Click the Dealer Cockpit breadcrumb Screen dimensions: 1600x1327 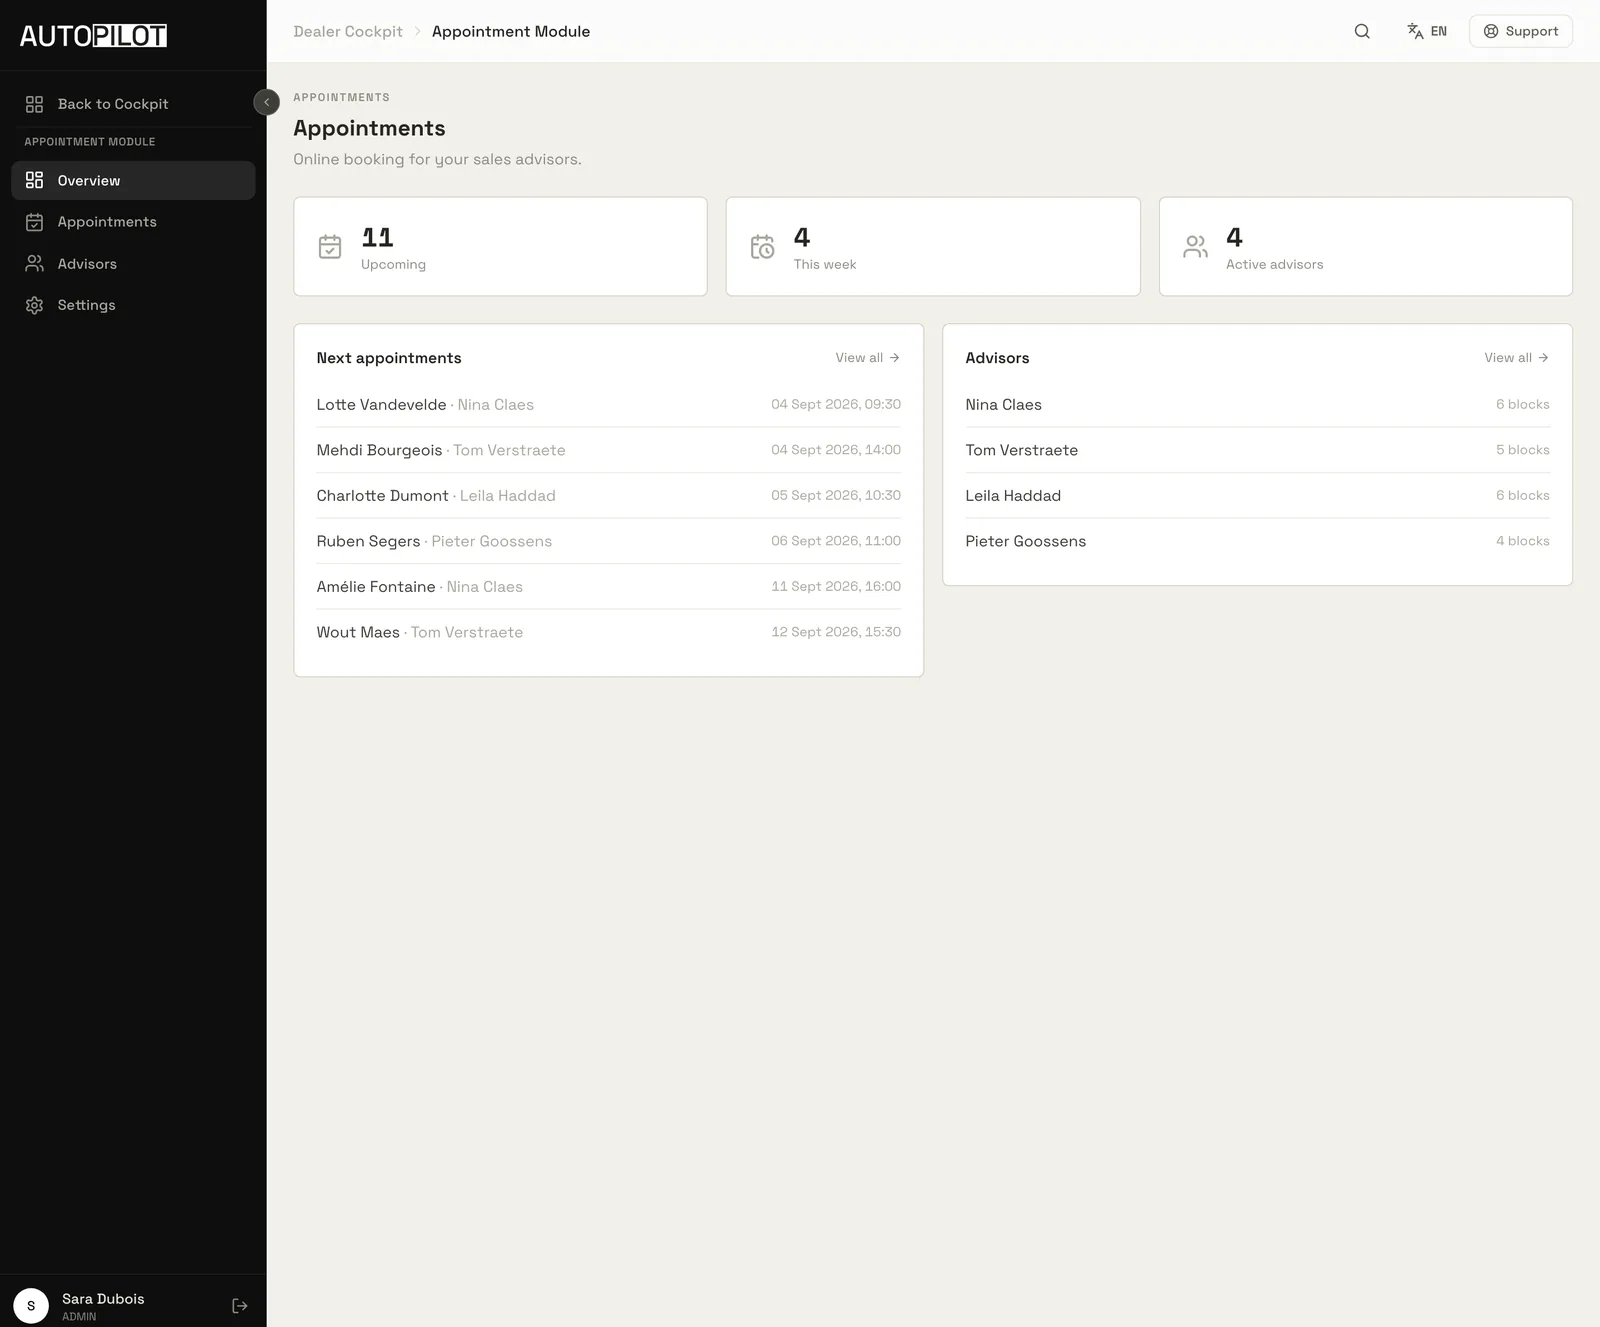(x=348, y=32)
